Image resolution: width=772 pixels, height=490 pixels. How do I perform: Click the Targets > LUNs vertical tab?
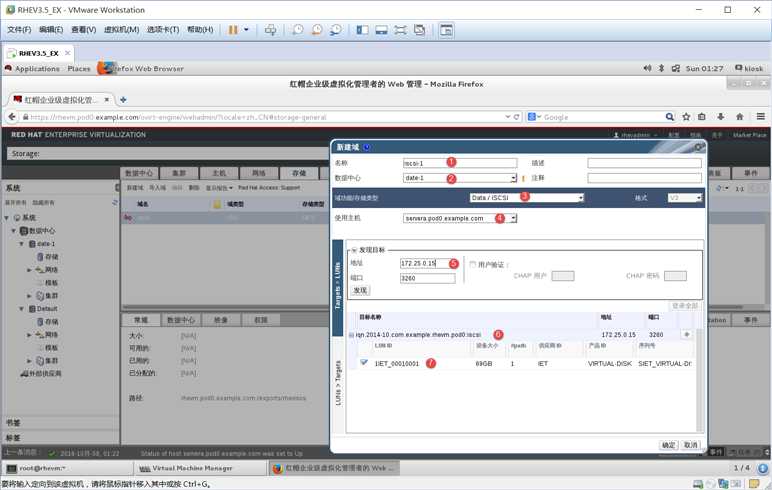(x=338, y=287)
